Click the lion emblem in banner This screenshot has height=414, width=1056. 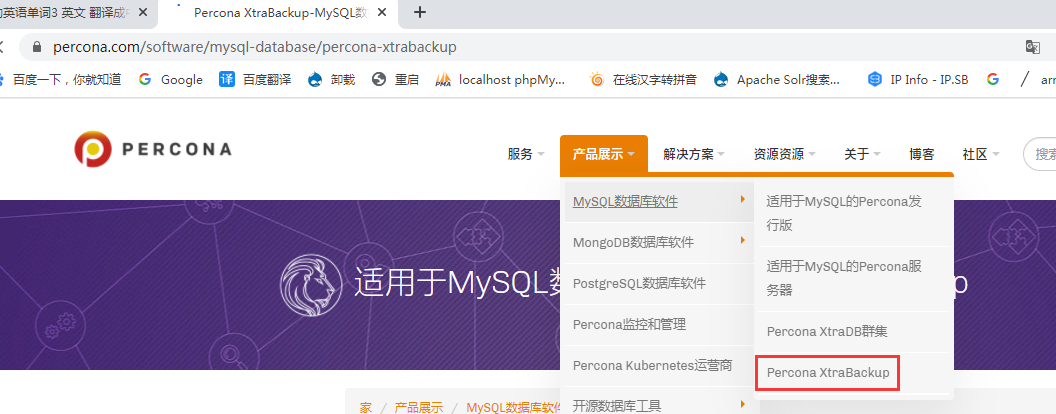pos(310,284)
